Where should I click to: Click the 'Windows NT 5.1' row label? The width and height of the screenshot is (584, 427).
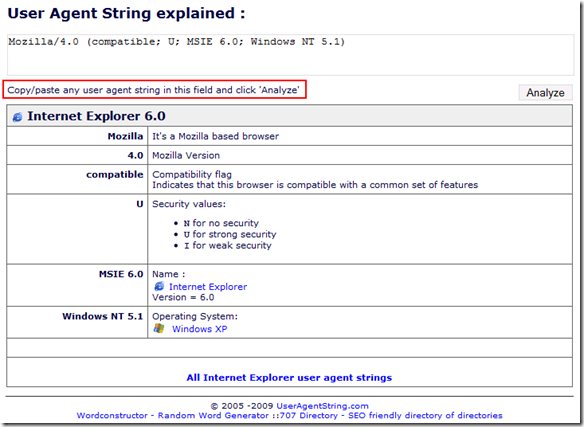click(x=102, y=316)
